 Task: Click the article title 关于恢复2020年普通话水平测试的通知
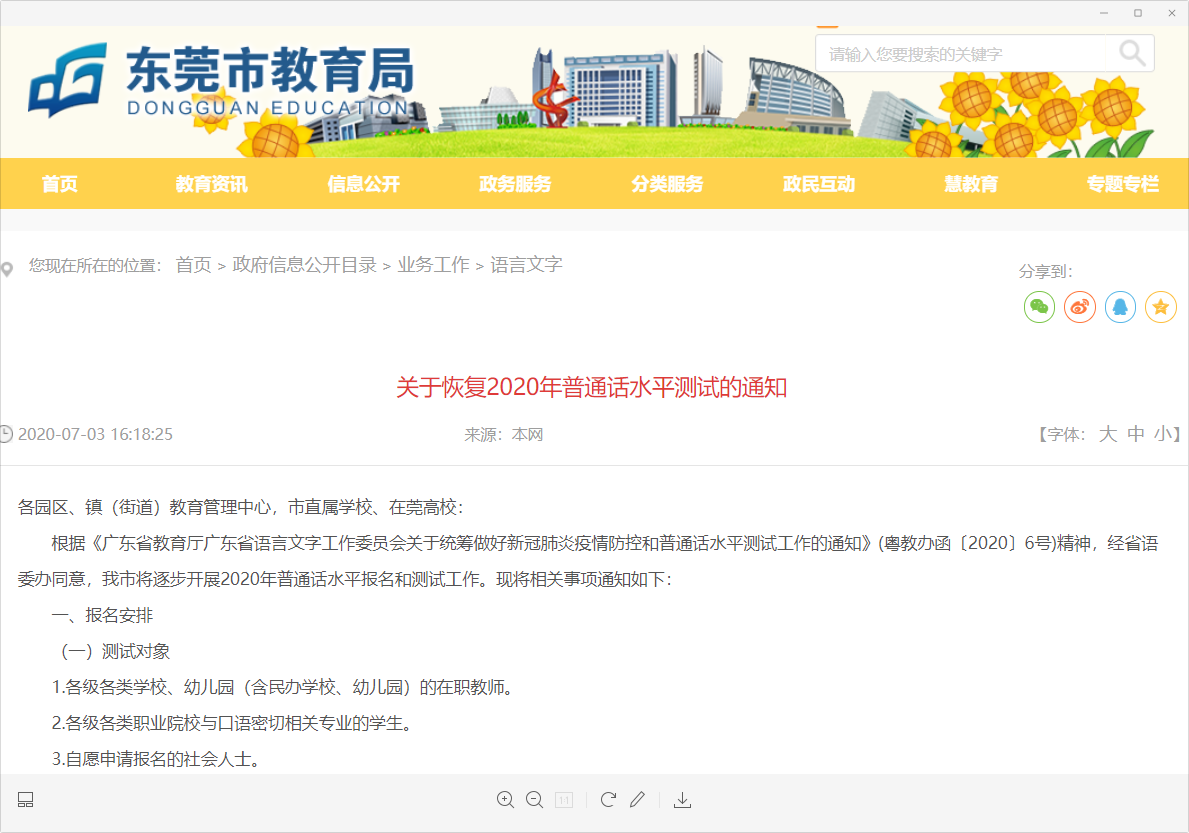[x=591, y=387]
